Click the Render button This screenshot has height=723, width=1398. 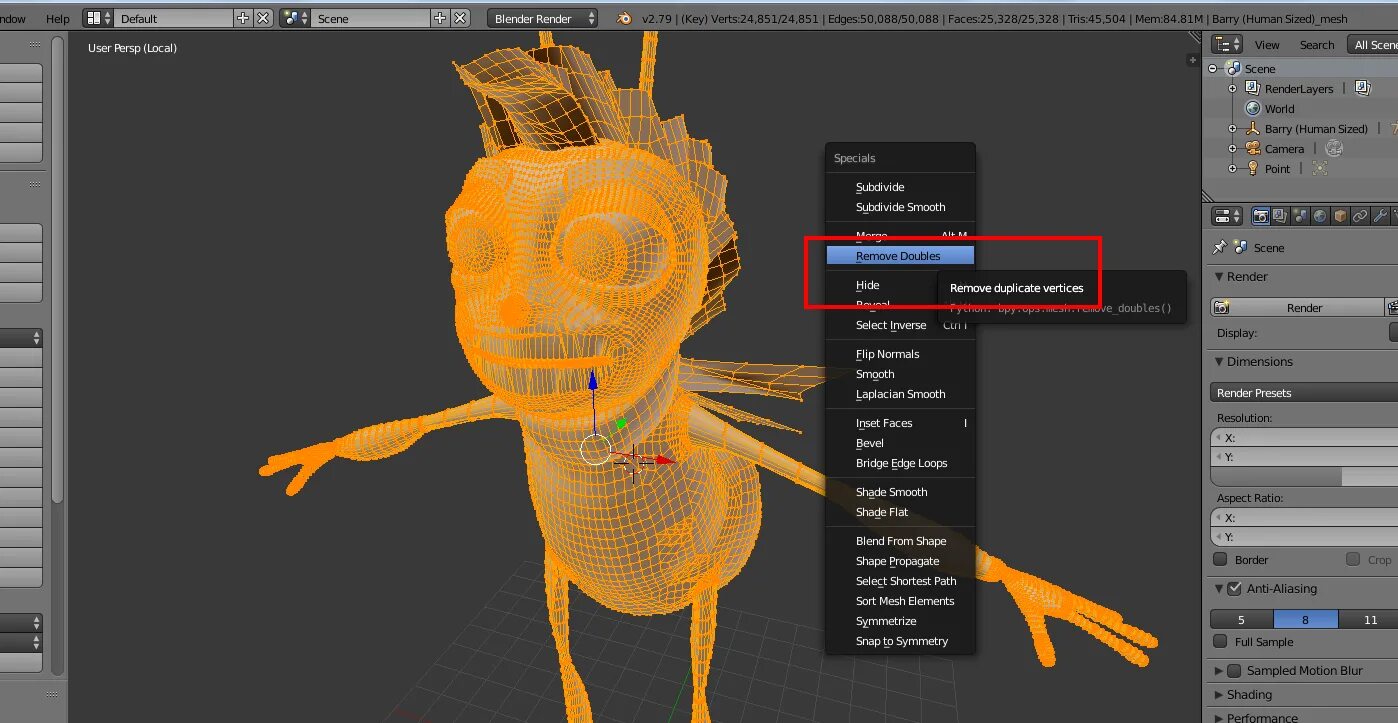tap(1297, 307)
